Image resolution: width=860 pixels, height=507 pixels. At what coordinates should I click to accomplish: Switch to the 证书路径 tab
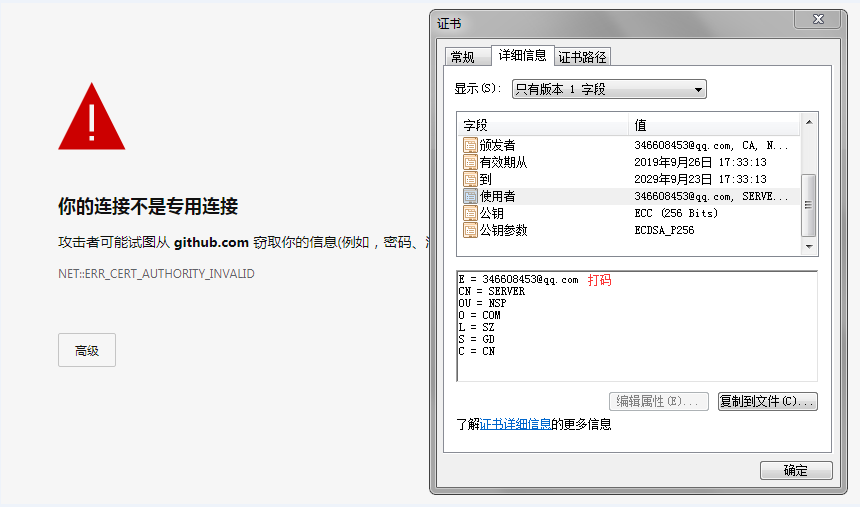tap(582, 57)
